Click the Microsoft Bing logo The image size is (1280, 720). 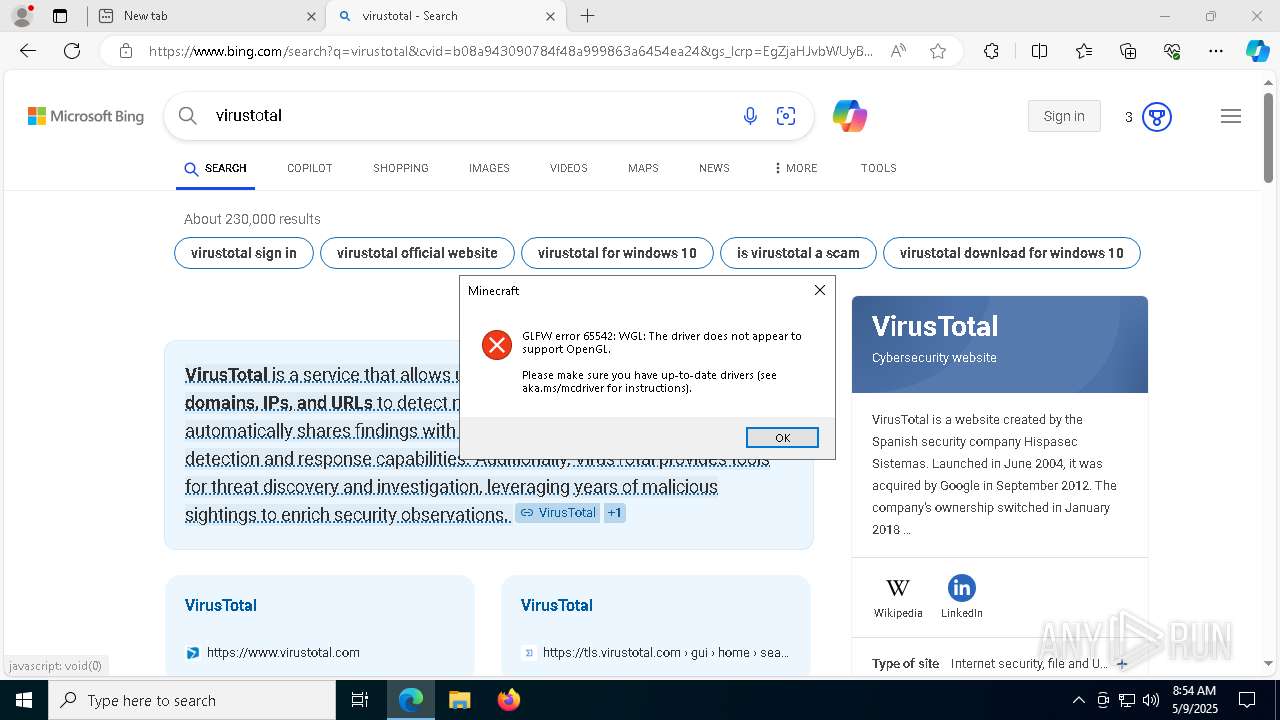[86, 116]
